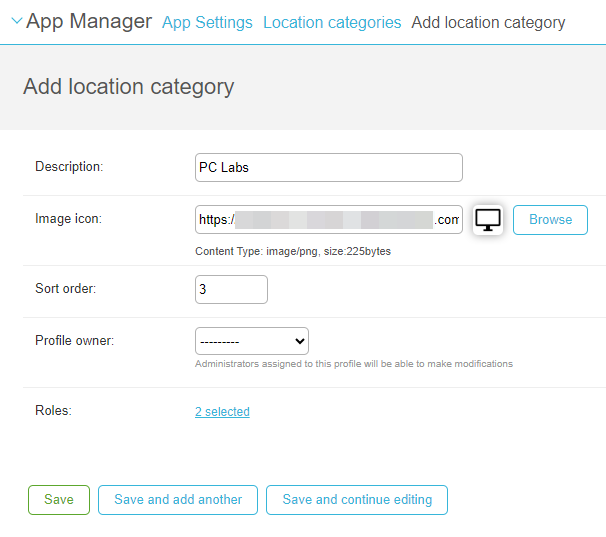Click Save and add another
The height and width of the screenshot is (537, 606).
point(178,499)
